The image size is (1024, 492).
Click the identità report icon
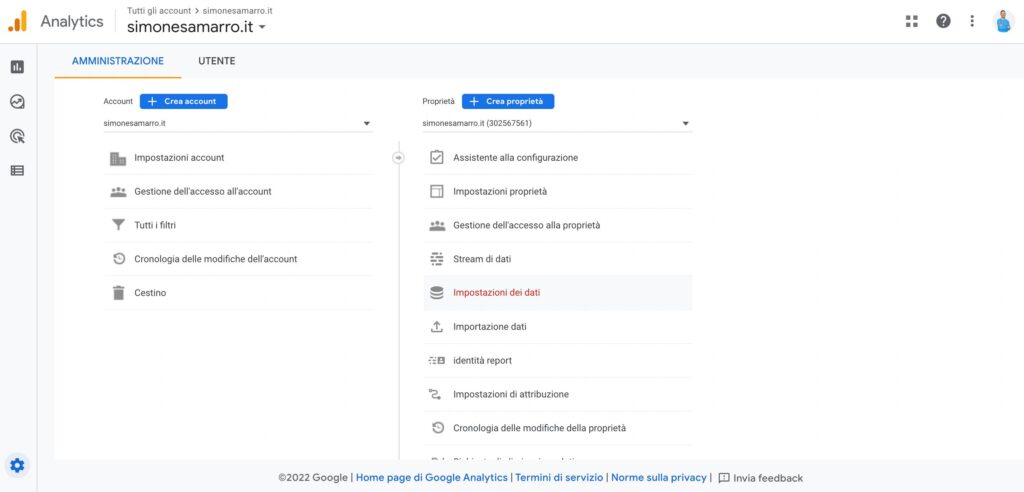[x=437, y=360]
